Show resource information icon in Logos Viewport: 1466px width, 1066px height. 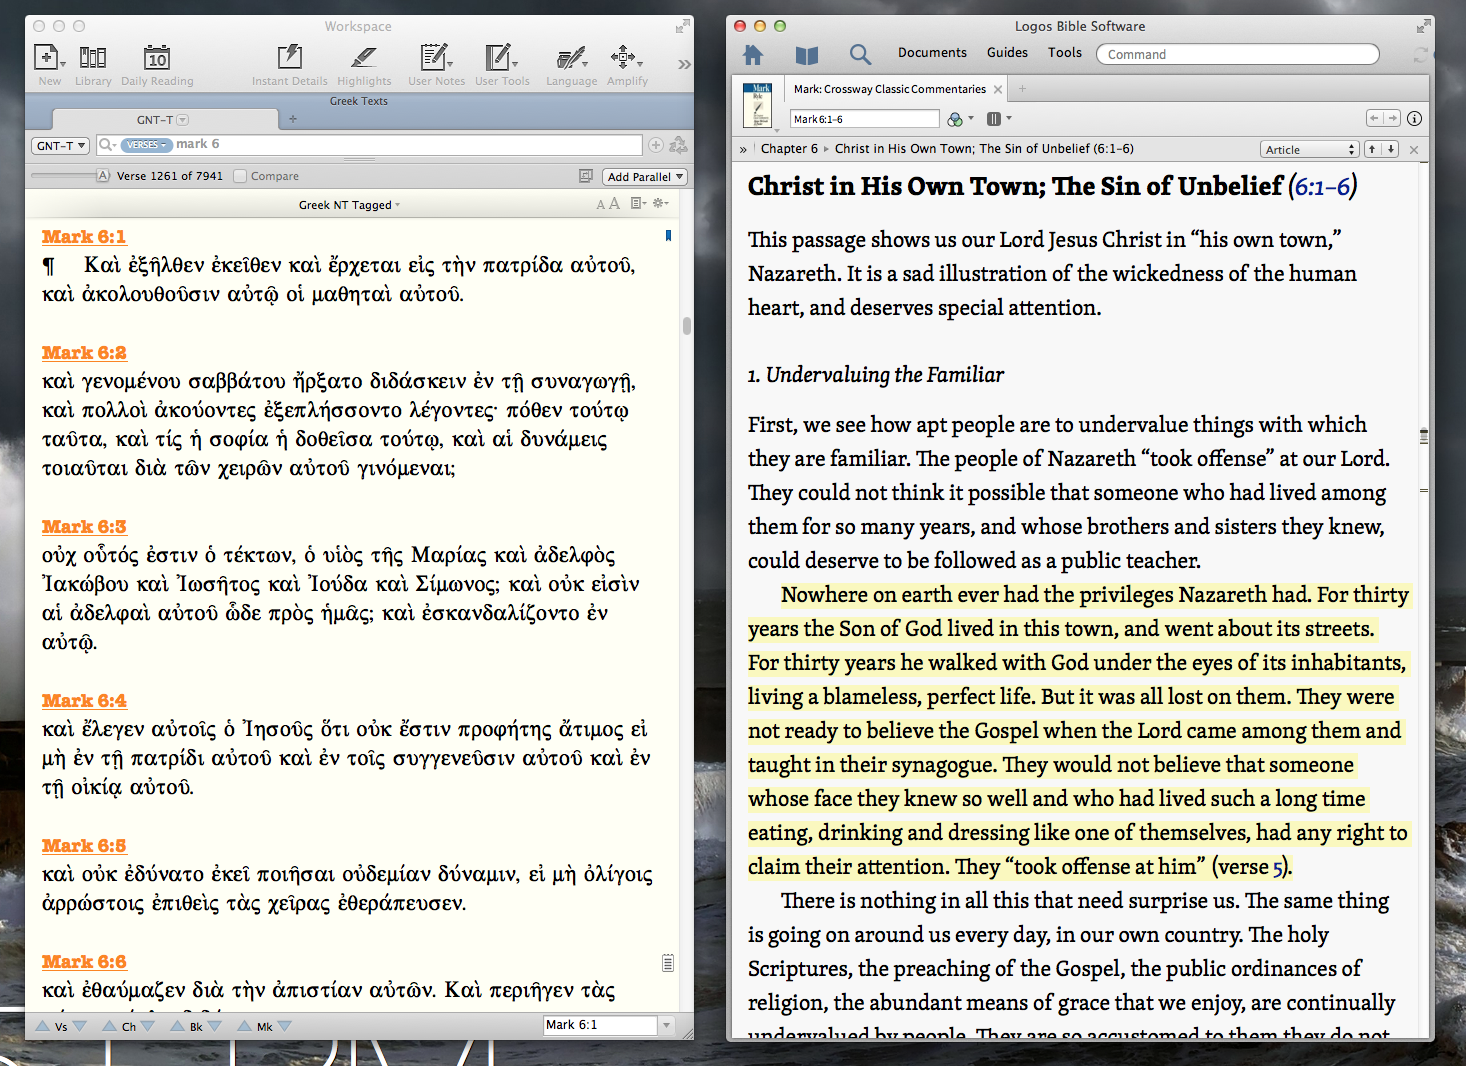pos(1414,119)
